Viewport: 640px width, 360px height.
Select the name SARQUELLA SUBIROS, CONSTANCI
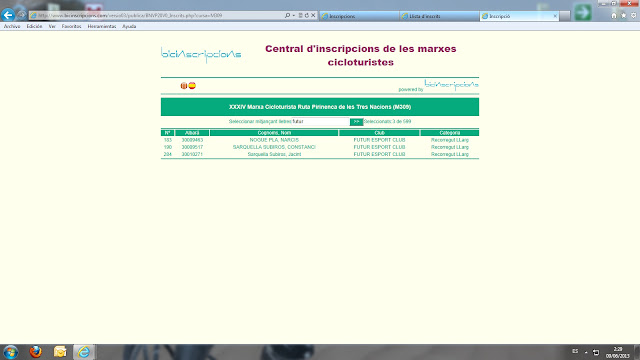click(274, 147)
